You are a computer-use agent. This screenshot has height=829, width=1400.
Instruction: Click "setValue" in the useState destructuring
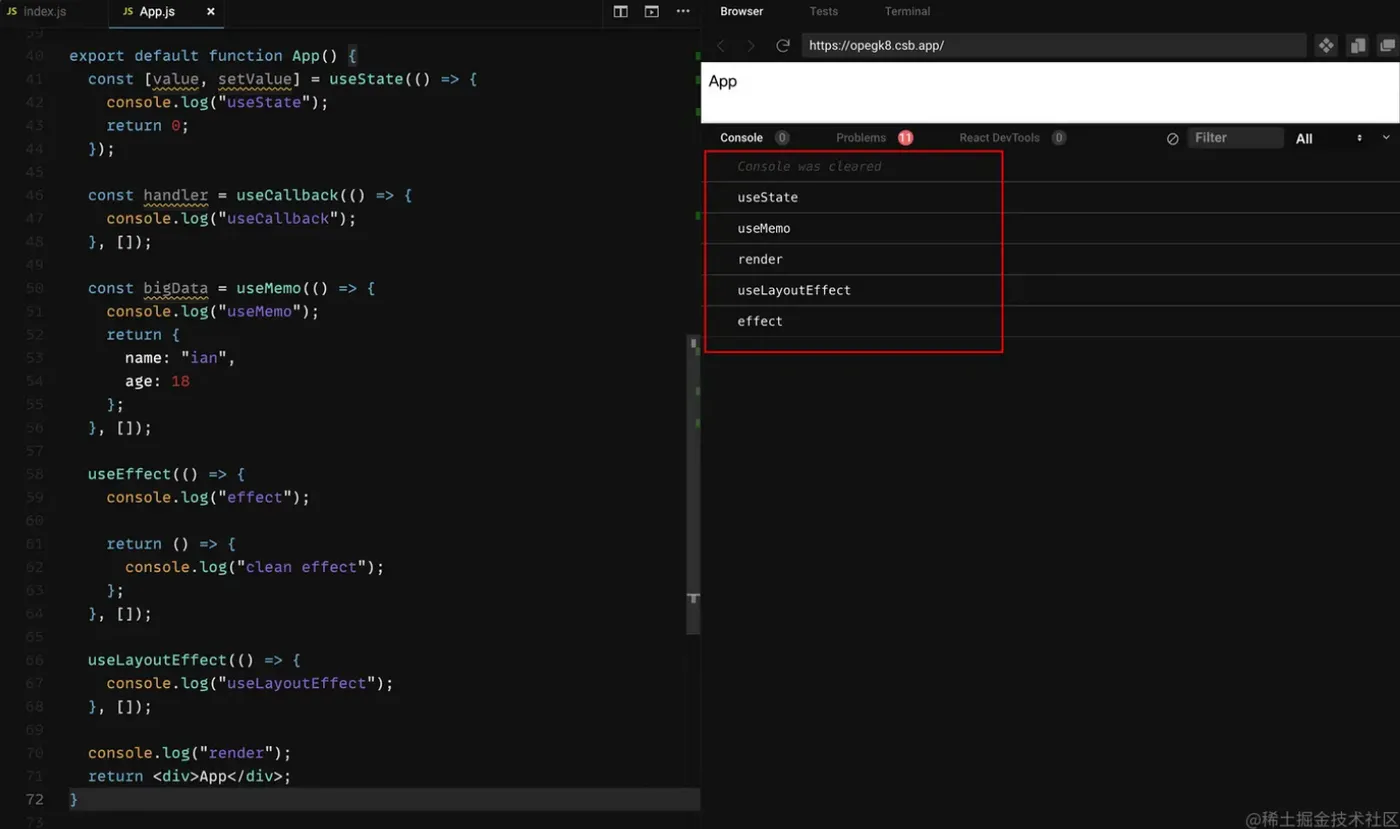pyautogui.click(x=255, y=79)
